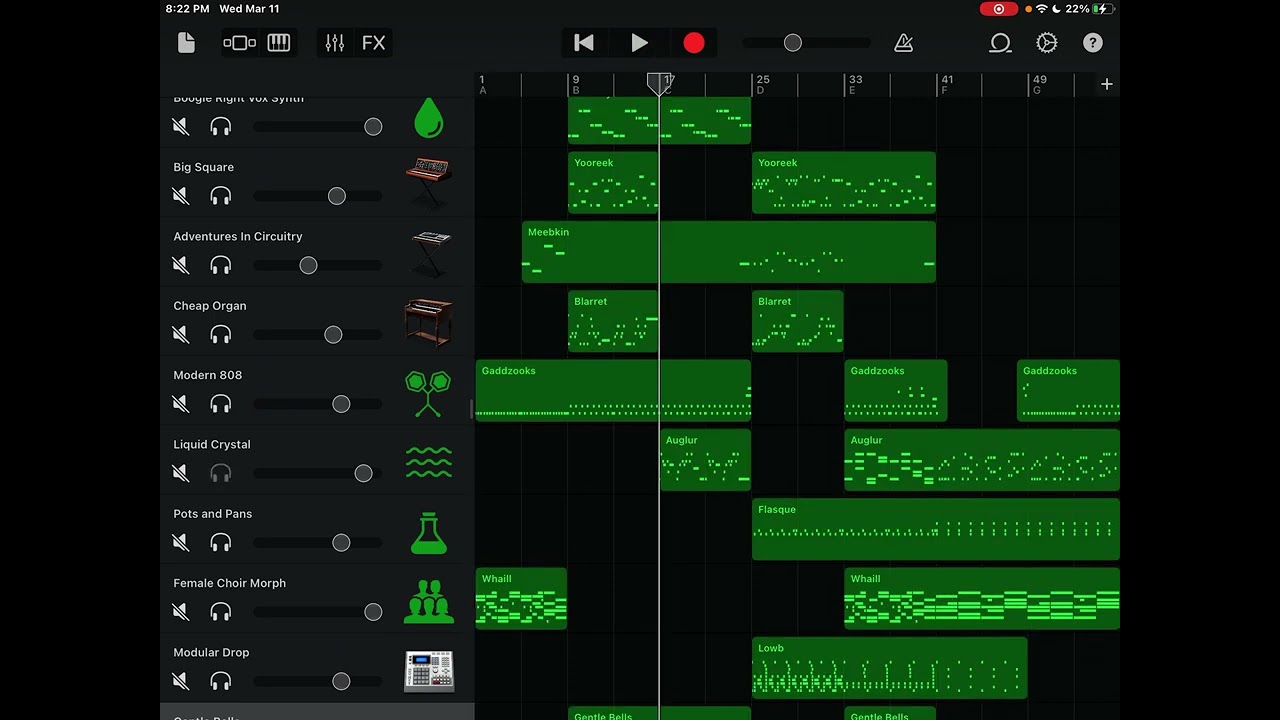Mute the Cheap Organ track

(x=181, y=334)
